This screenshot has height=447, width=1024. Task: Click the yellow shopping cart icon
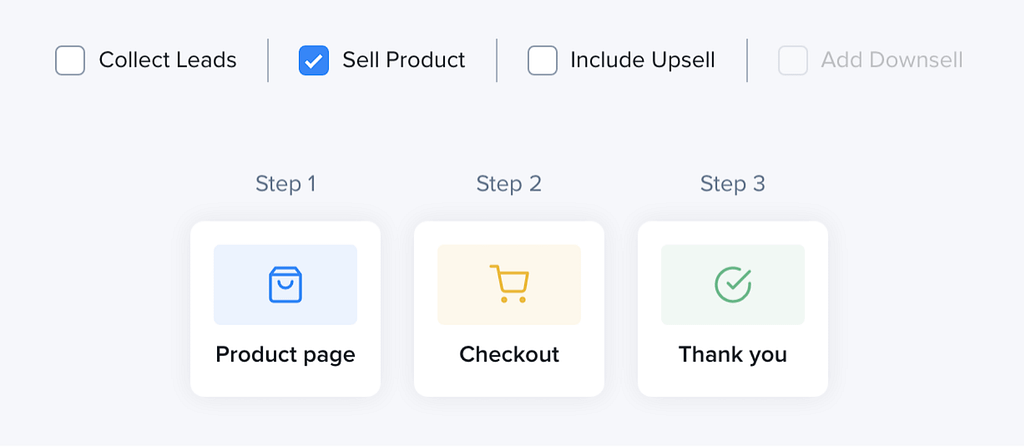pos(509,284)
